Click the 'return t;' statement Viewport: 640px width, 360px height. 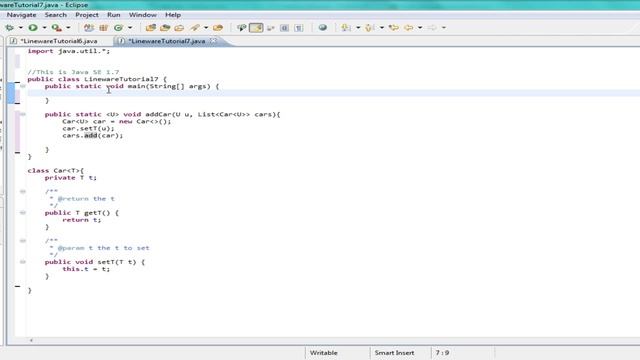click(x=82, y=220)
